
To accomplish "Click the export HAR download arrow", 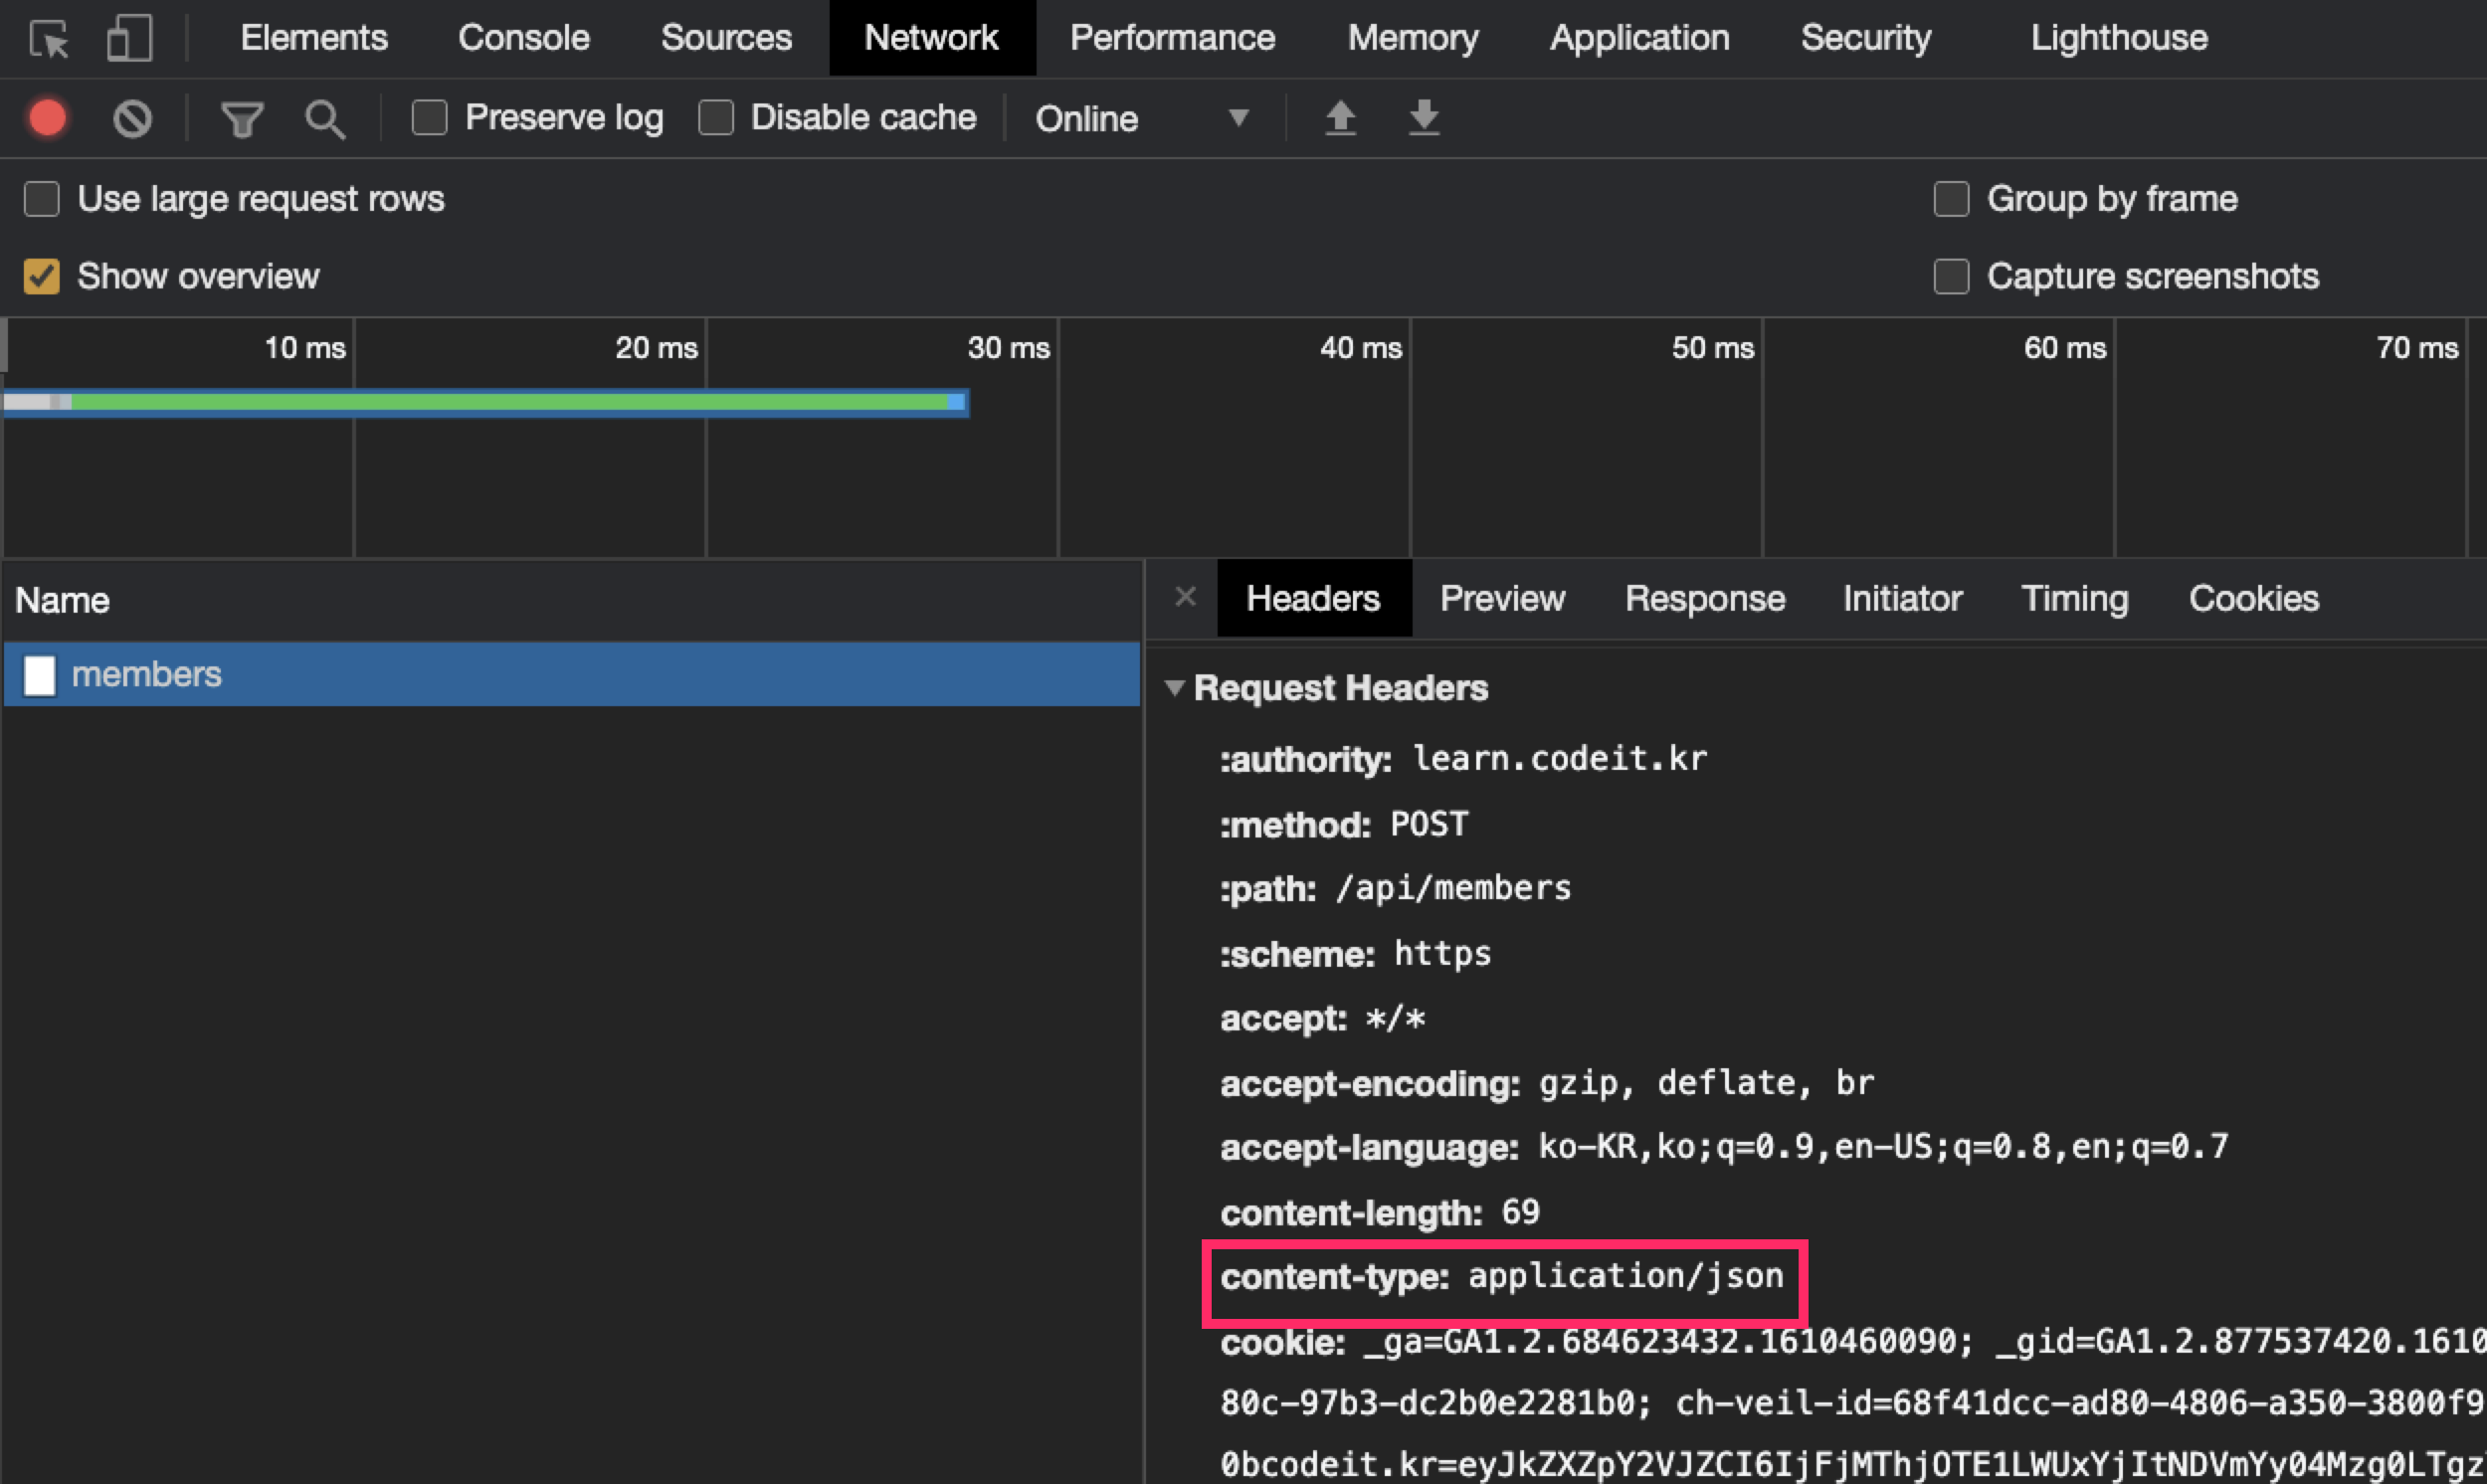I will coord(1423,118).
